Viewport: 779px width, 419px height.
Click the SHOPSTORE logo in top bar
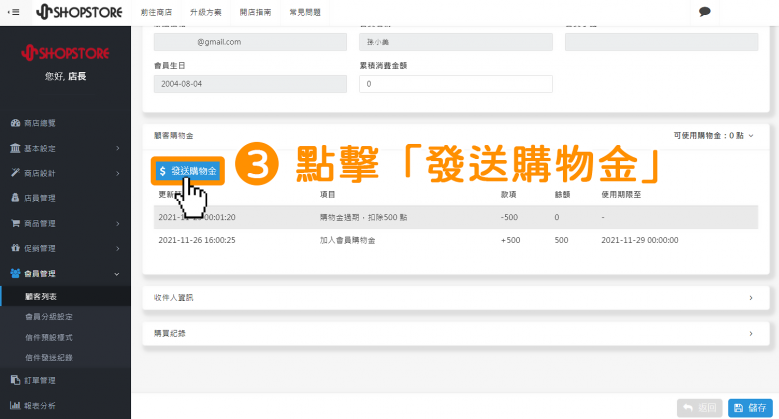coord(79,12)
